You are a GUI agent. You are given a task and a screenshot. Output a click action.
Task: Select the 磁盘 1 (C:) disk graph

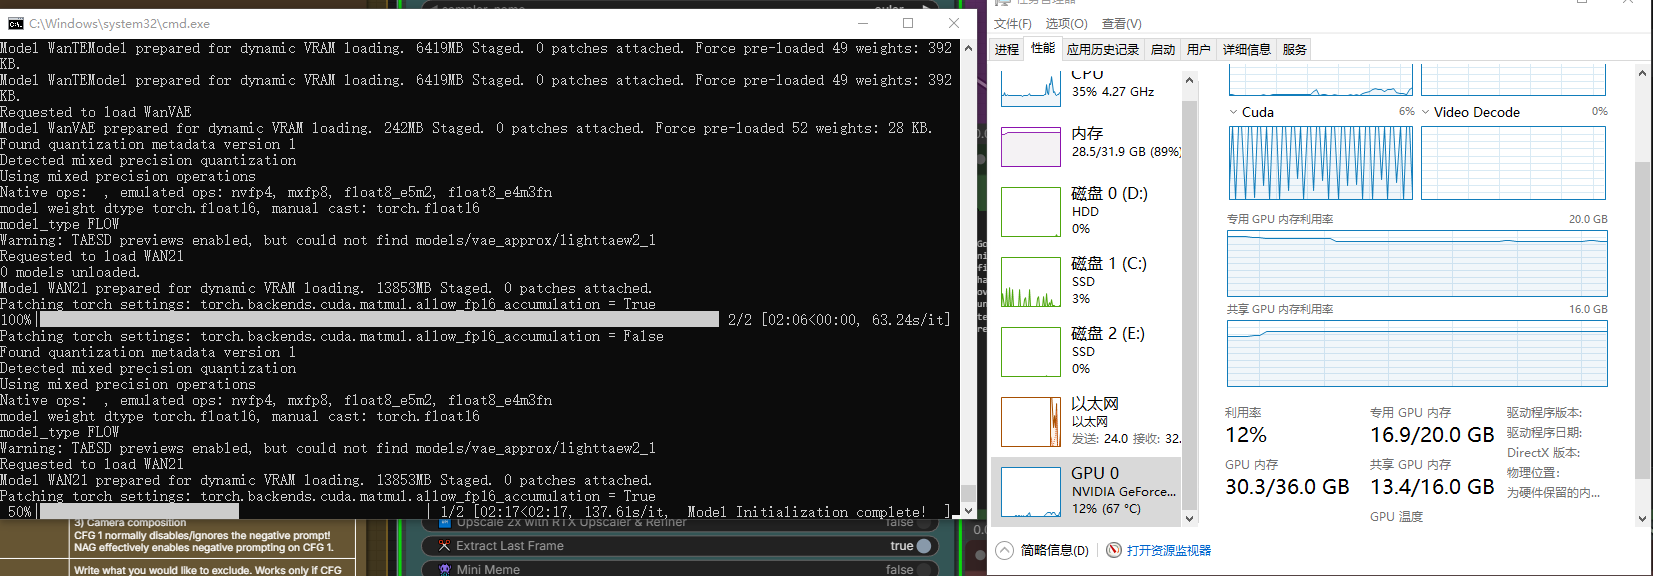click(x=1031, y=282)
